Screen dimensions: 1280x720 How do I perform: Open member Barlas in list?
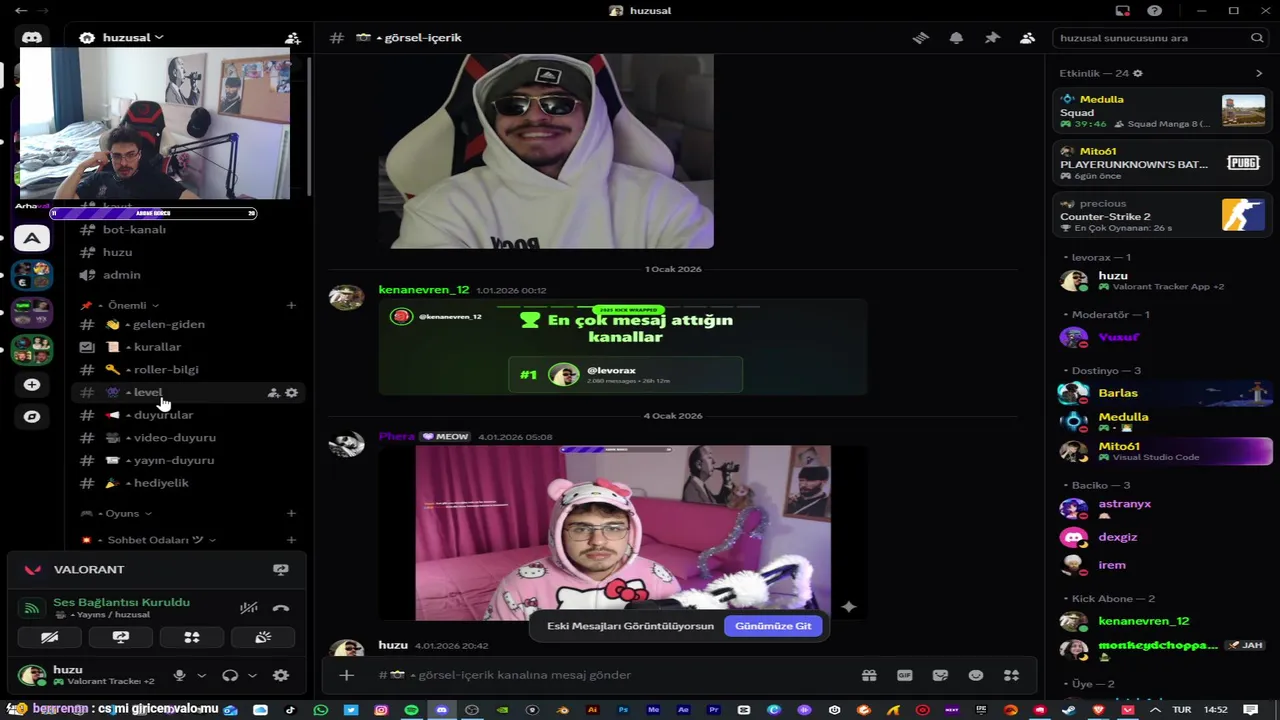coord(1165,393)
